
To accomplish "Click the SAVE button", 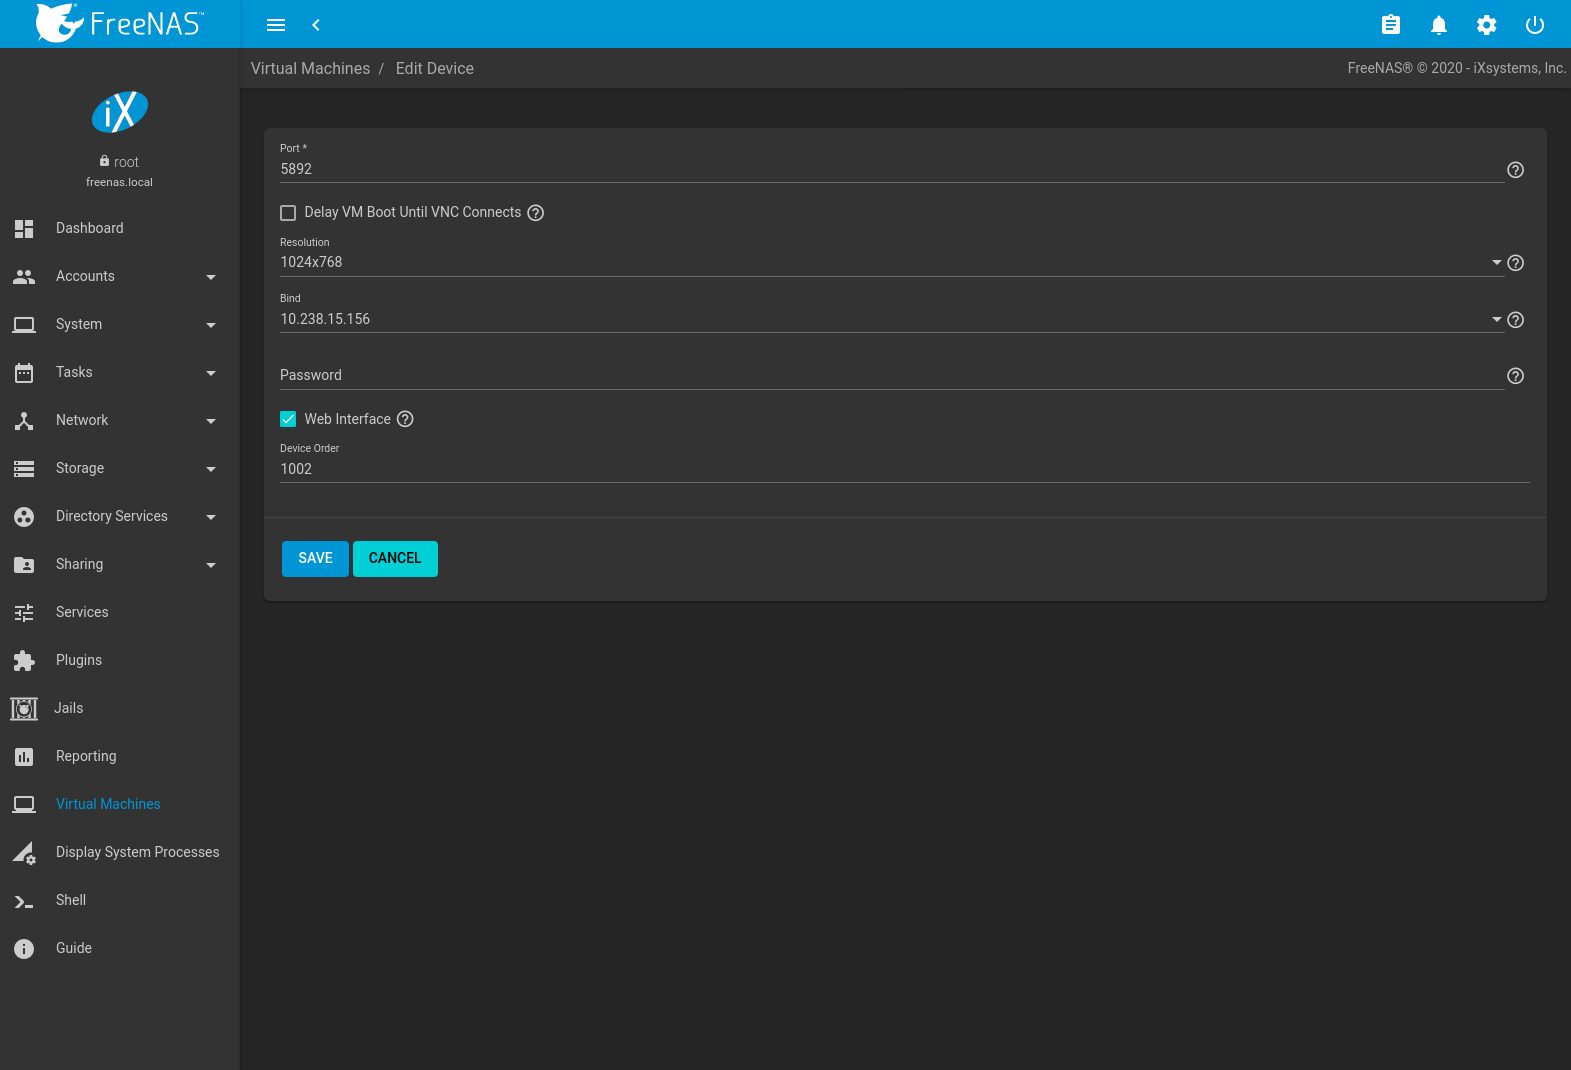I will coord(315,559).
